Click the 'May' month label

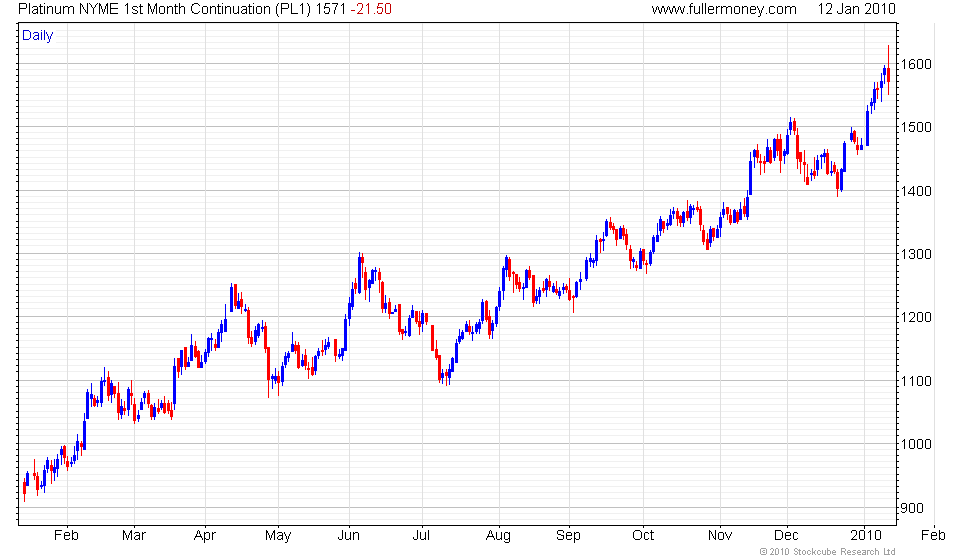(x=278, y=536)
